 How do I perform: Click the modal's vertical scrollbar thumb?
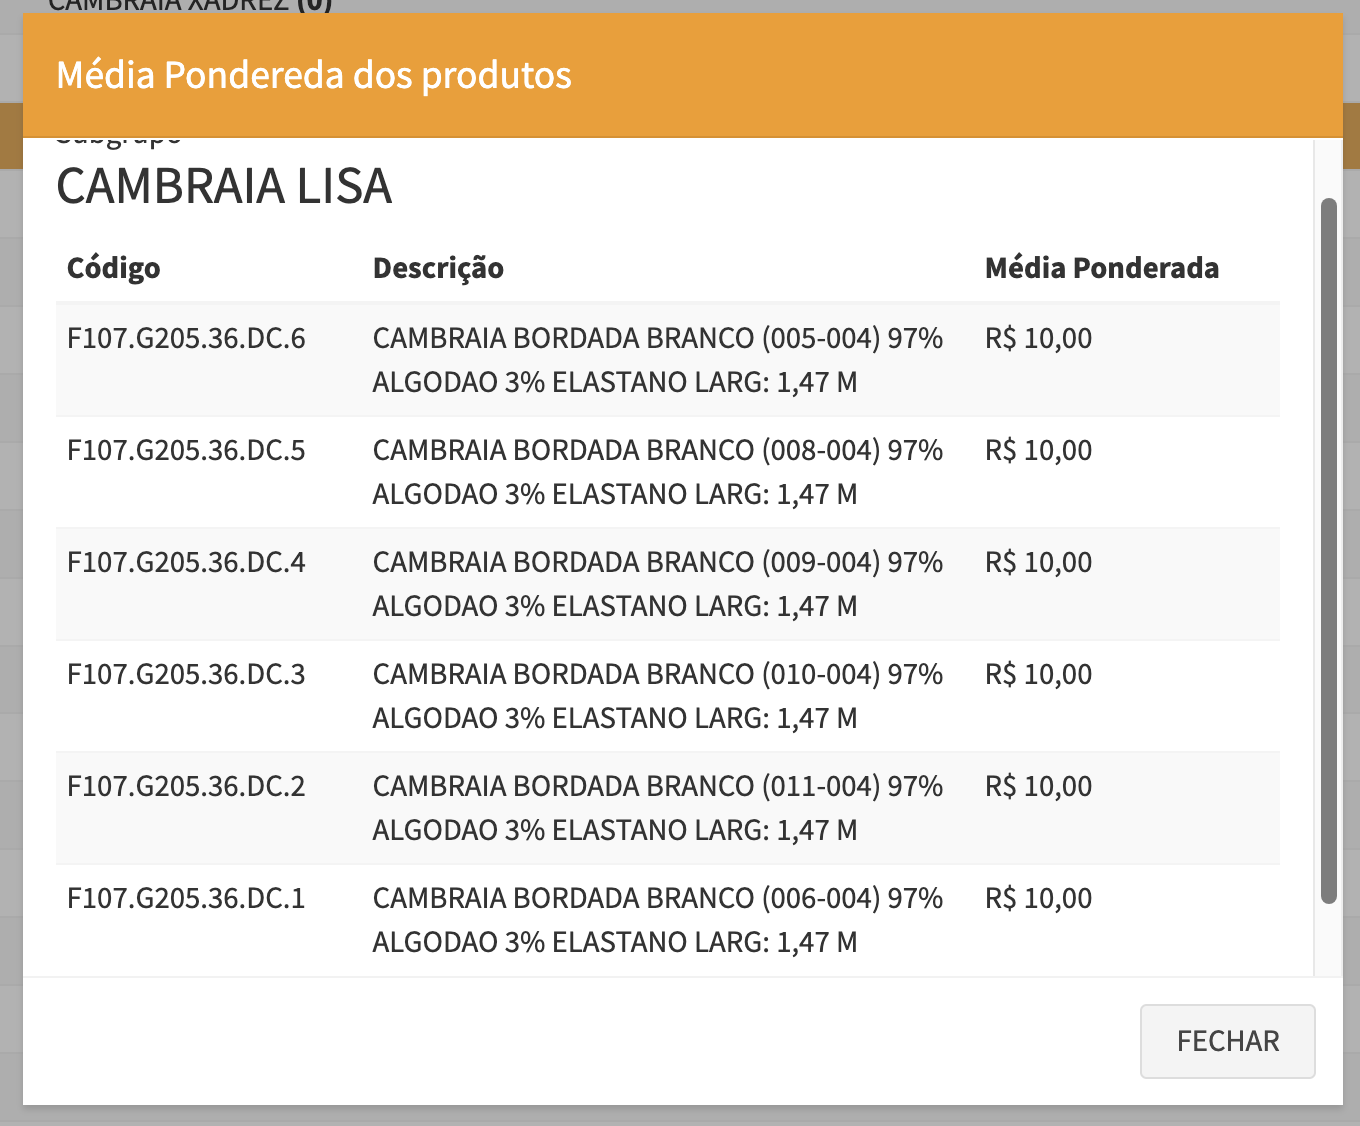(x=1328, y=550)
